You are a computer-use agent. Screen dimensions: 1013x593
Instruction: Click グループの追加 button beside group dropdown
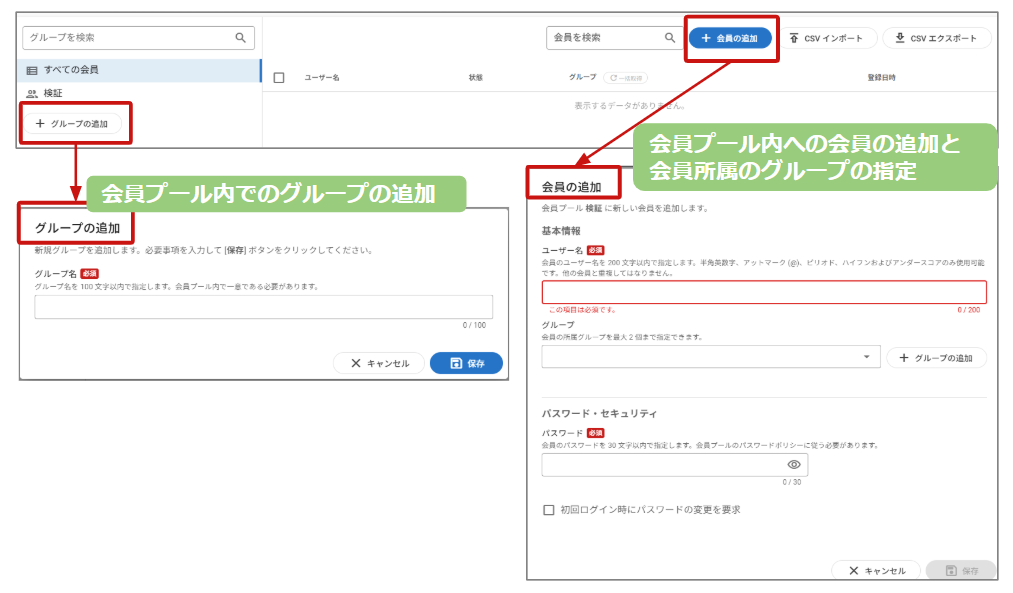[936, 357]
